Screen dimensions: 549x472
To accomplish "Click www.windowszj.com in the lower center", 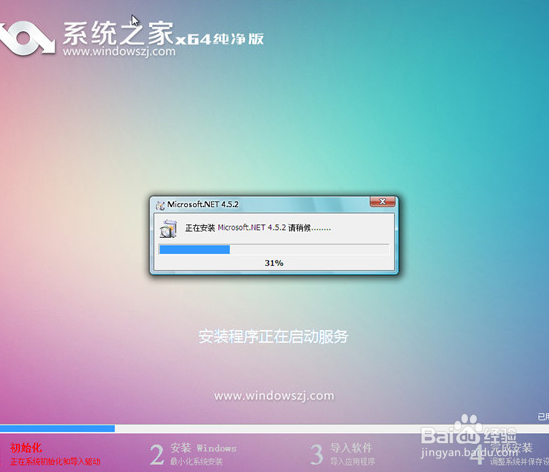I will click(x=274, y=396).
